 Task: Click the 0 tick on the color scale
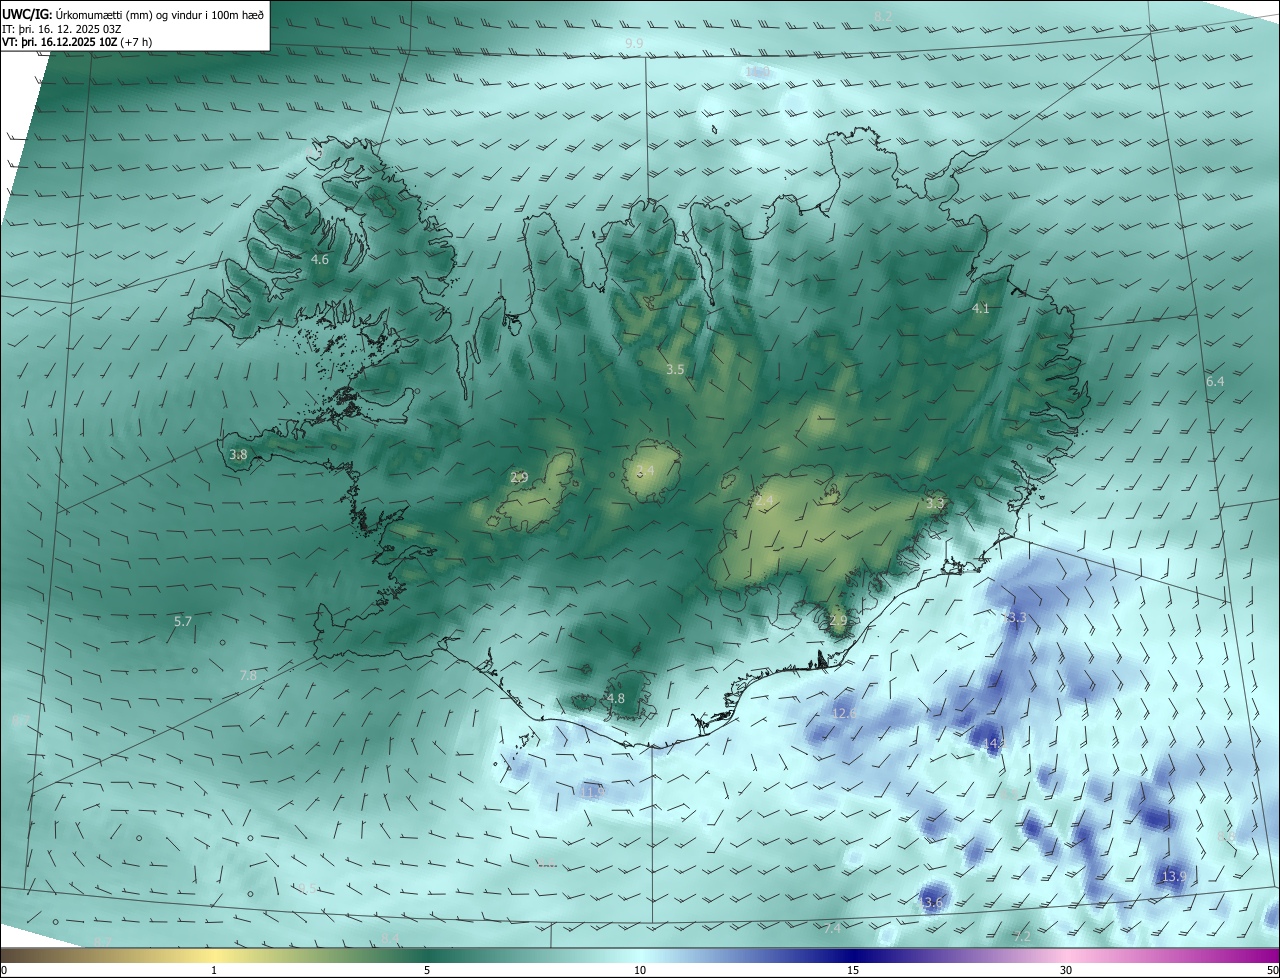(x=4, y=970)
